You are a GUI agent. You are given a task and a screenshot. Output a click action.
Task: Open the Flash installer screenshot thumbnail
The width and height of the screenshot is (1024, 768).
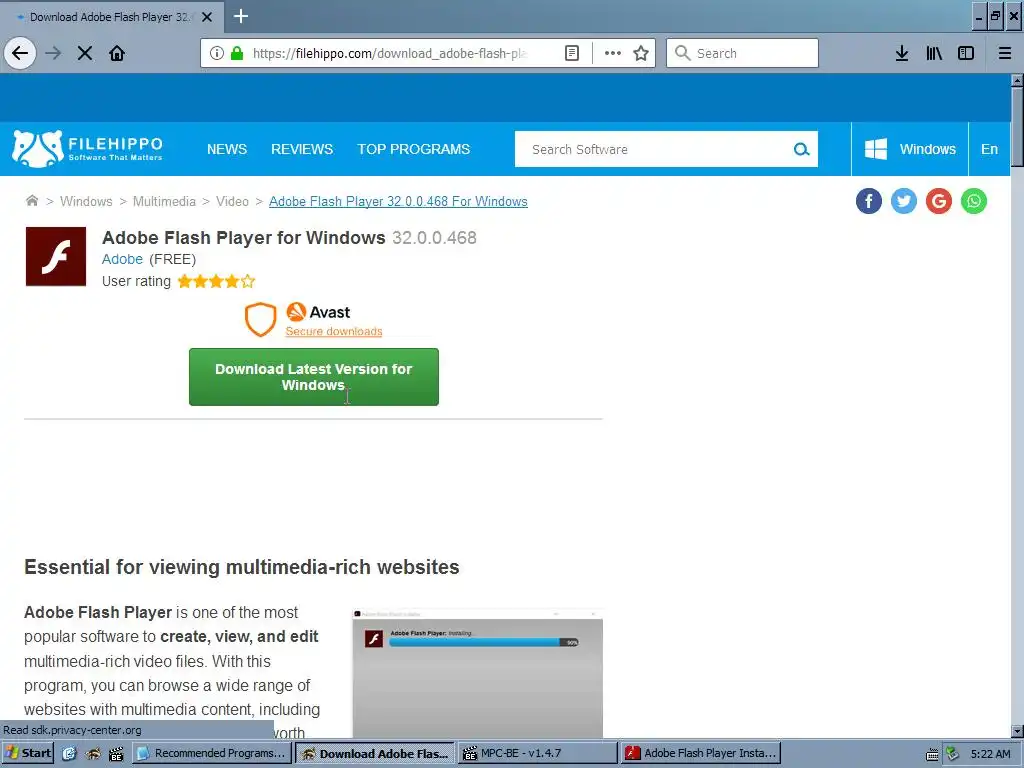pos(477,673)
